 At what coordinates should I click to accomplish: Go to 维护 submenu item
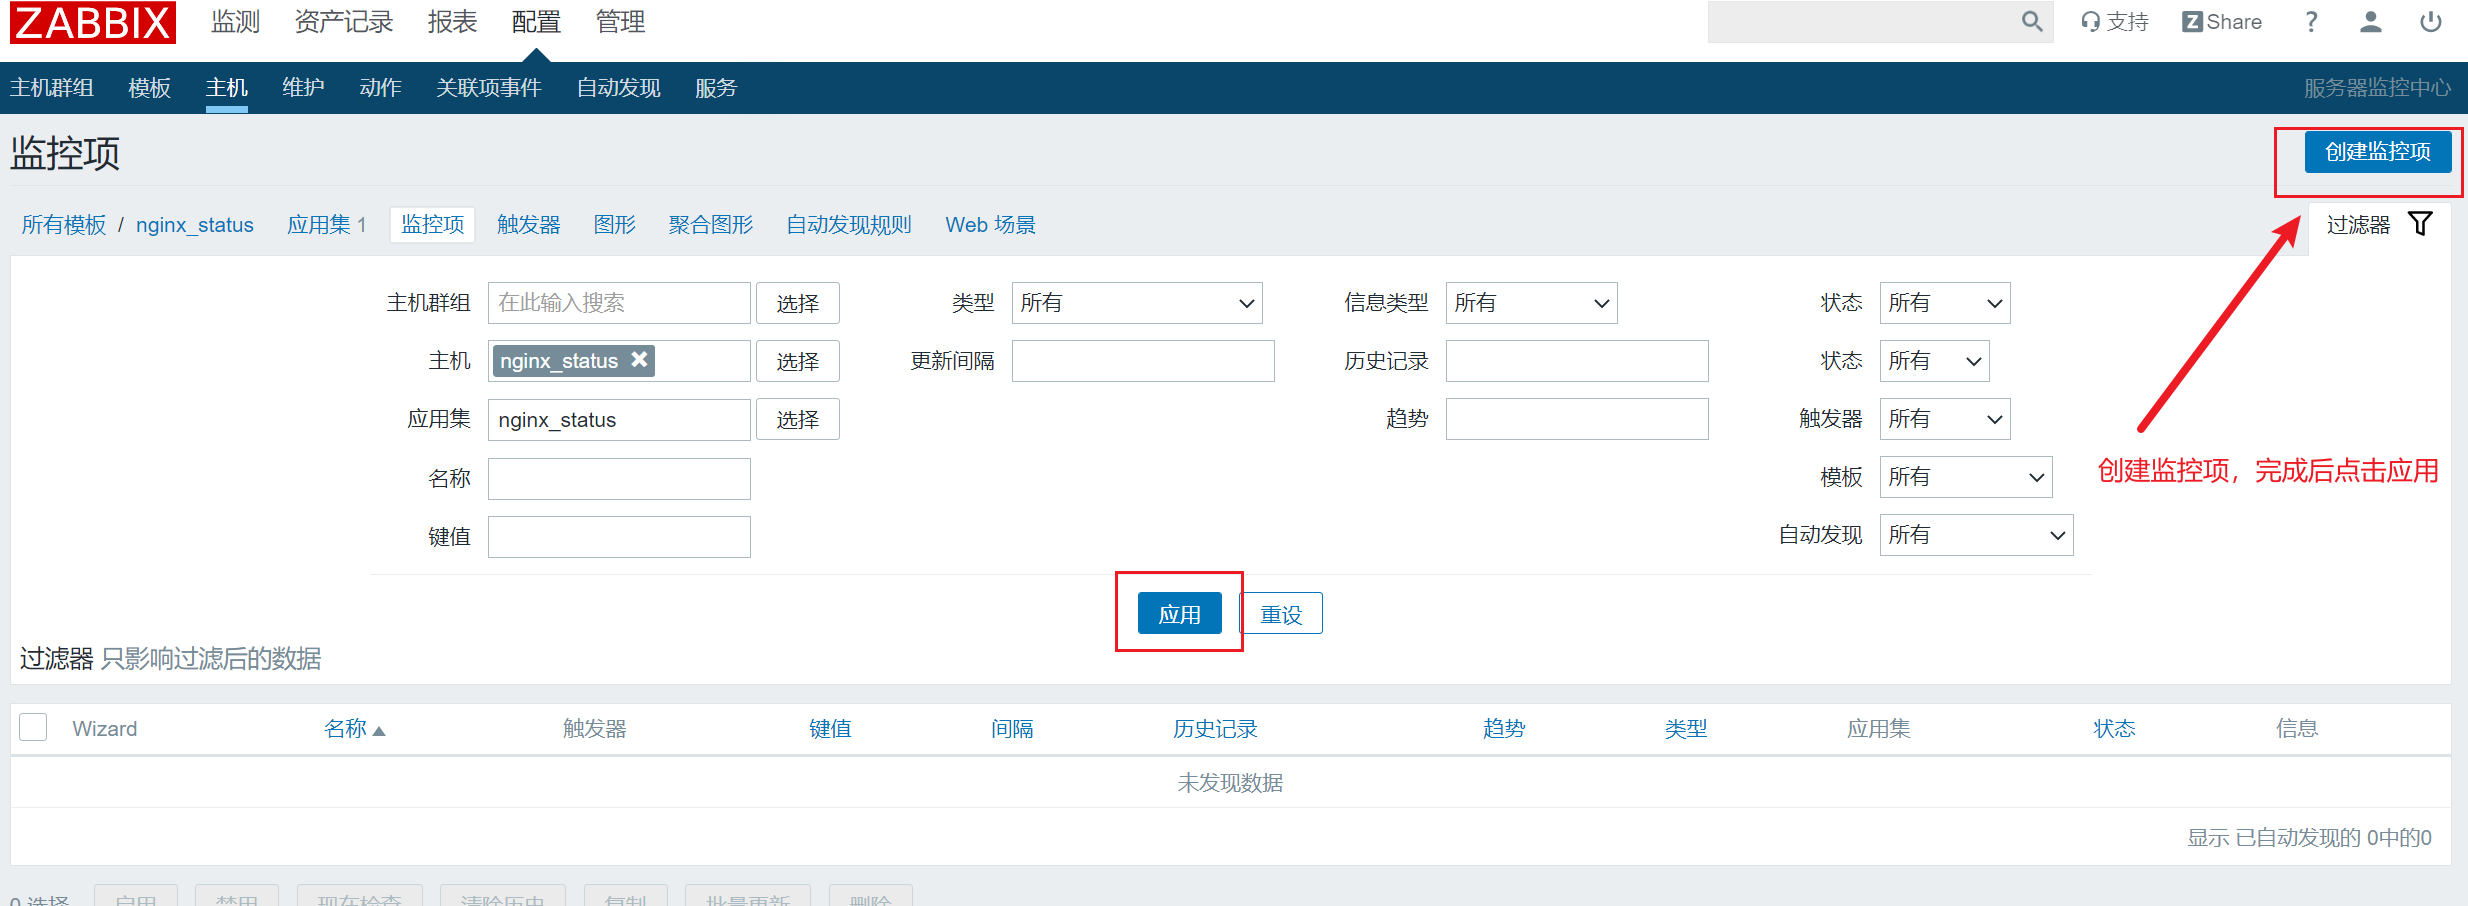coord(304,88)
